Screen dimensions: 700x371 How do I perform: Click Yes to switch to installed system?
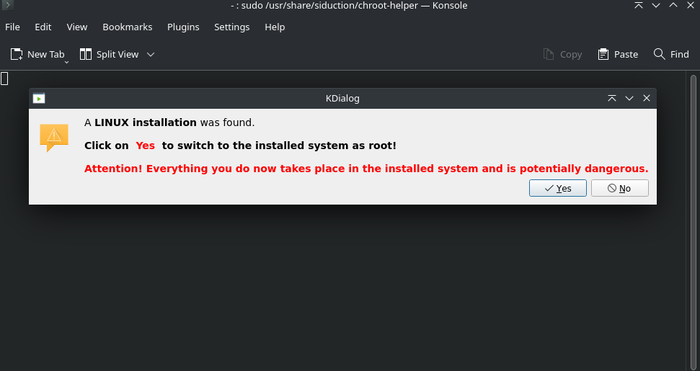click(x=558, y=188)
